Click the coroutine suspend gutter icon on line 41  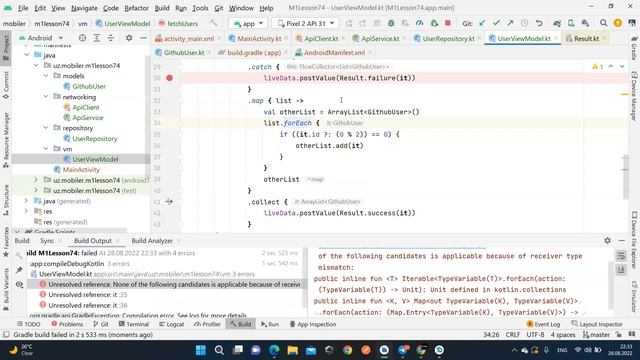click(x=169, y=201)
